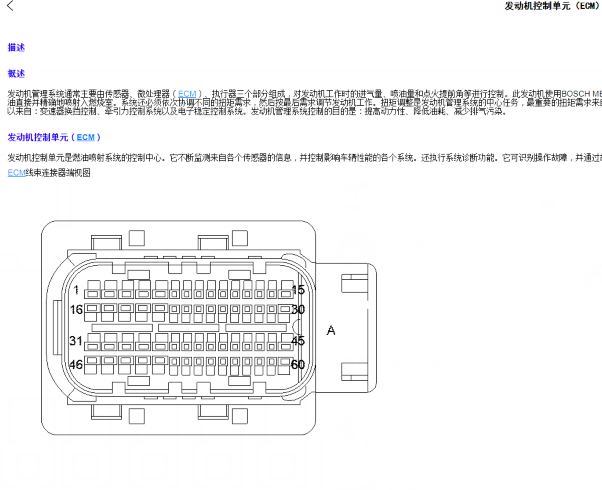Open the ECM link before the connector view caption
This screenshot has height=490, width=602.
pos(17,173)
